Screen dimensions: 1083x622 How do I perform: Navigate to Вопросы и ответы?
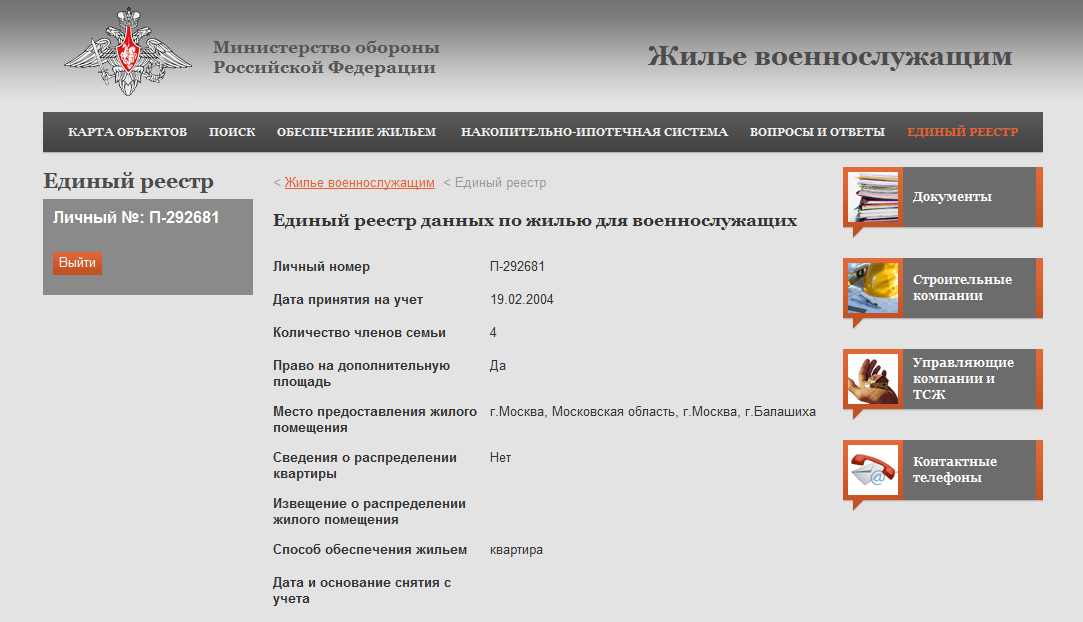(817, 132)
